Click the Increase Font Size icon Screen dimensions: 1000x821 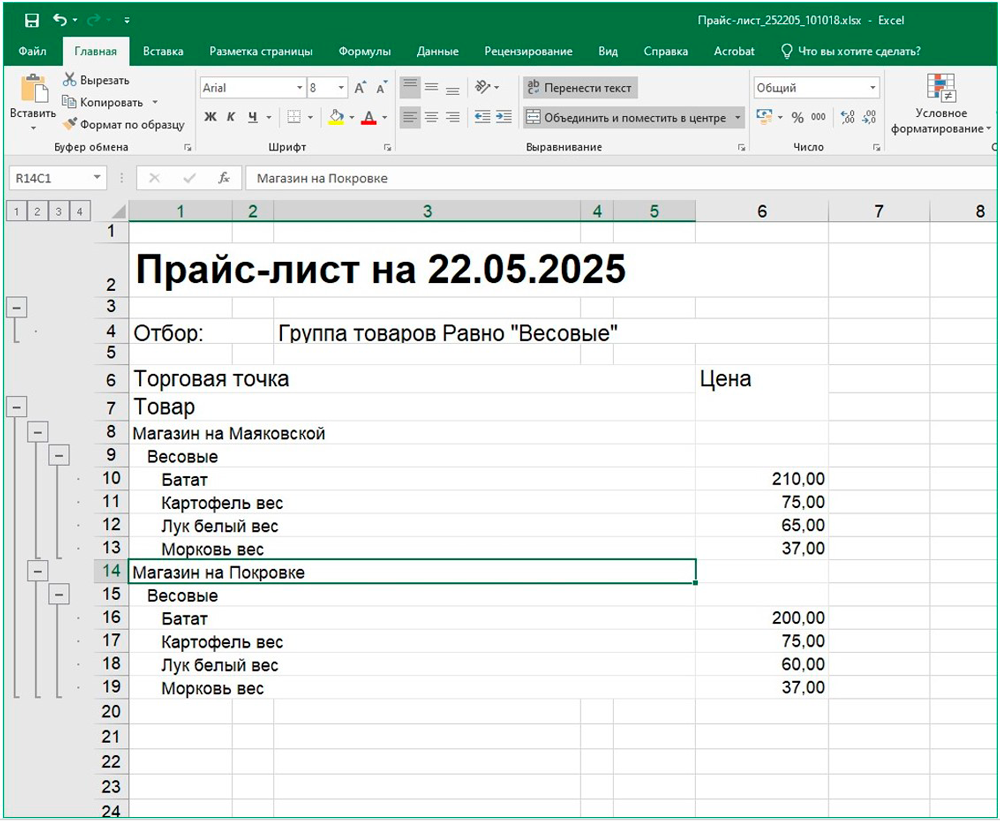point(360,88)
